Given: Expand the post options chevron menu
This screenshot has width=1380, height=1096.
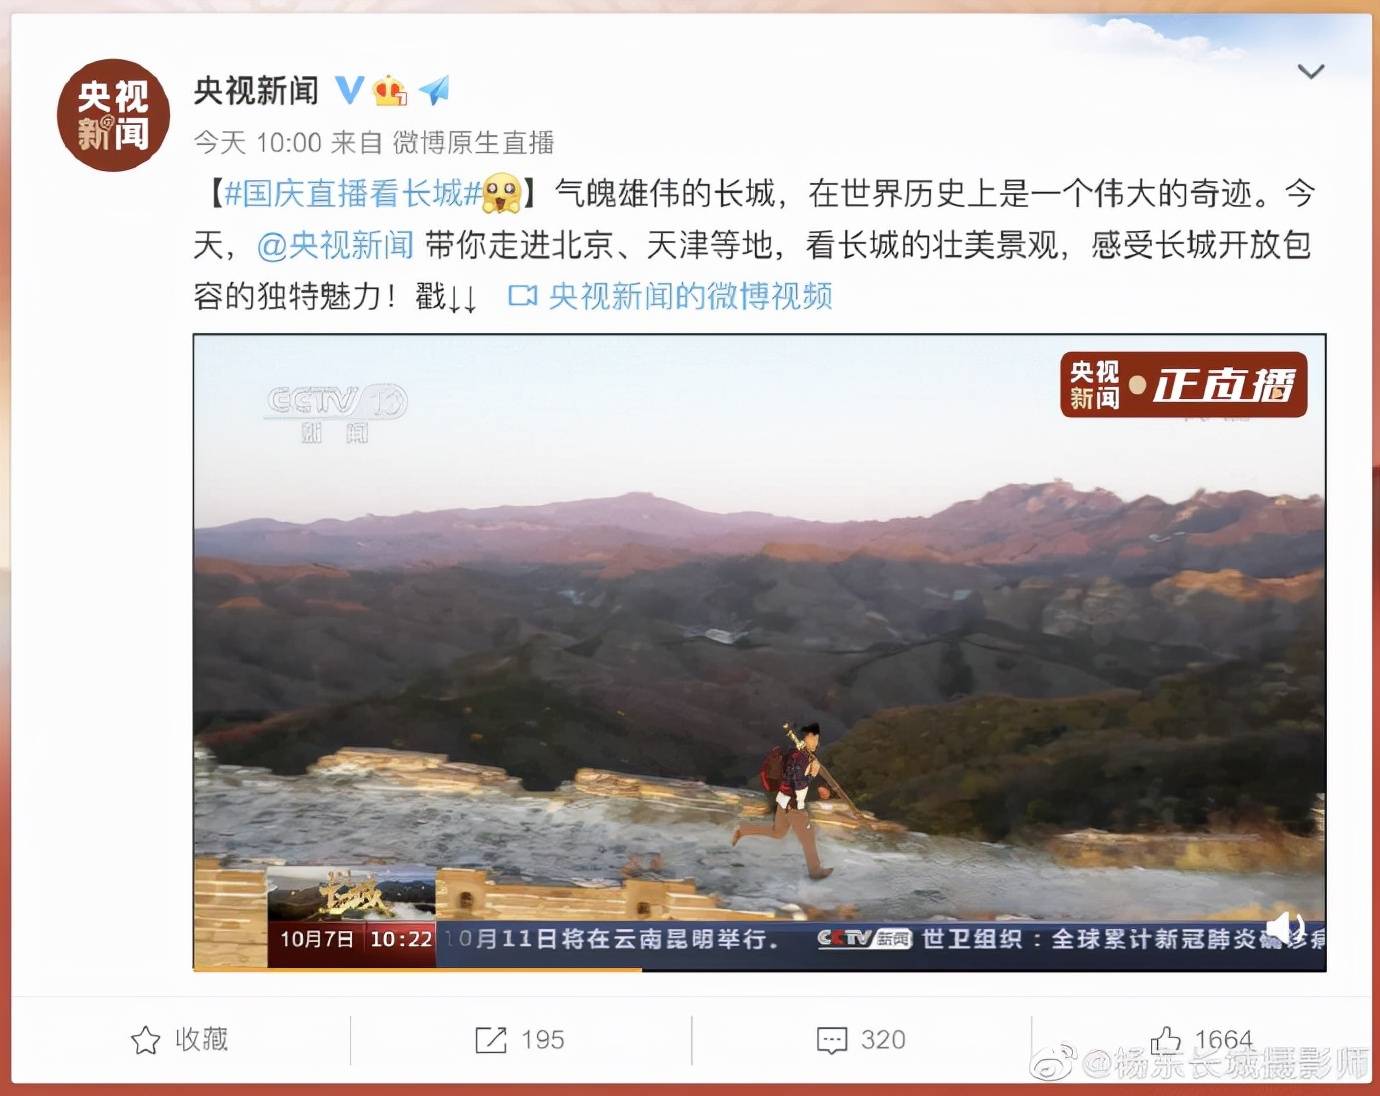Looking at the screenshot, I should tap(1310, 71).
